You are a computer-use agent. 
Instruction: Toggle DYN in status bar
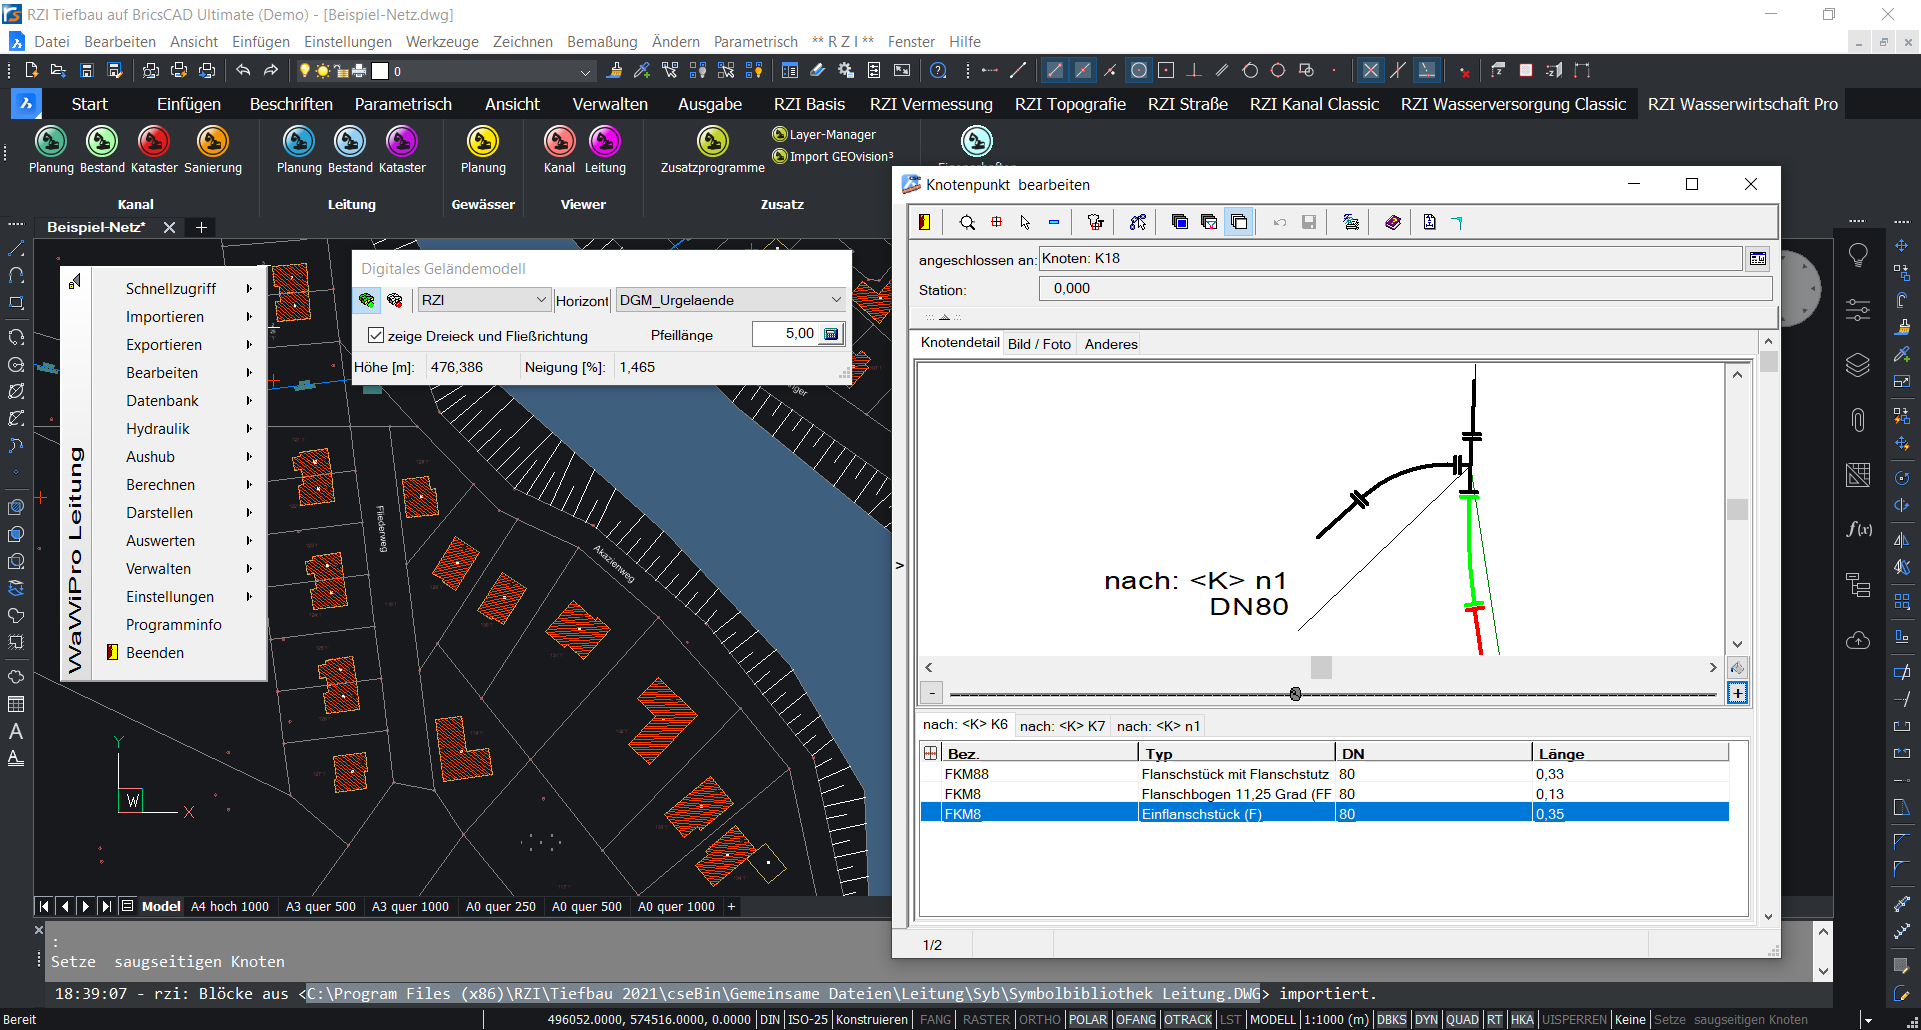click(1426, 1019)
